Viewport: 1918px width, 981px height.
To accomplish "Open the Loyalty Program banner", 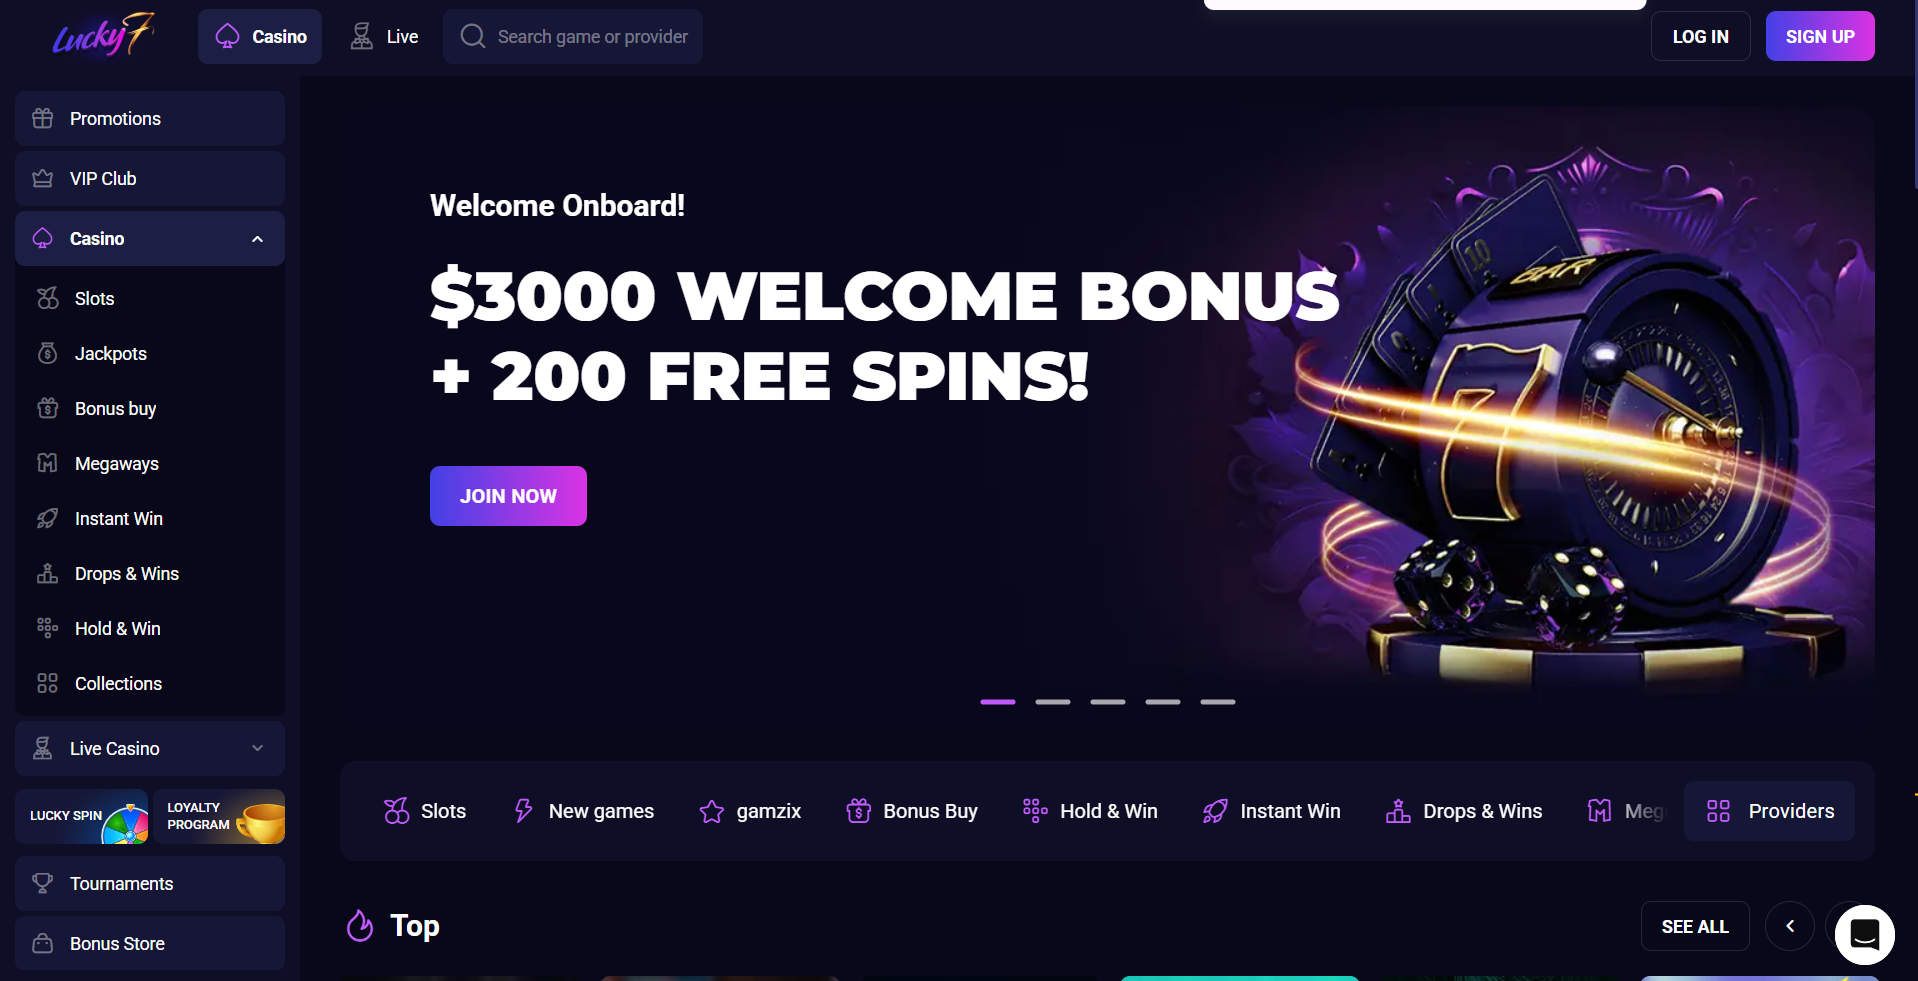I will pos(219,816).
